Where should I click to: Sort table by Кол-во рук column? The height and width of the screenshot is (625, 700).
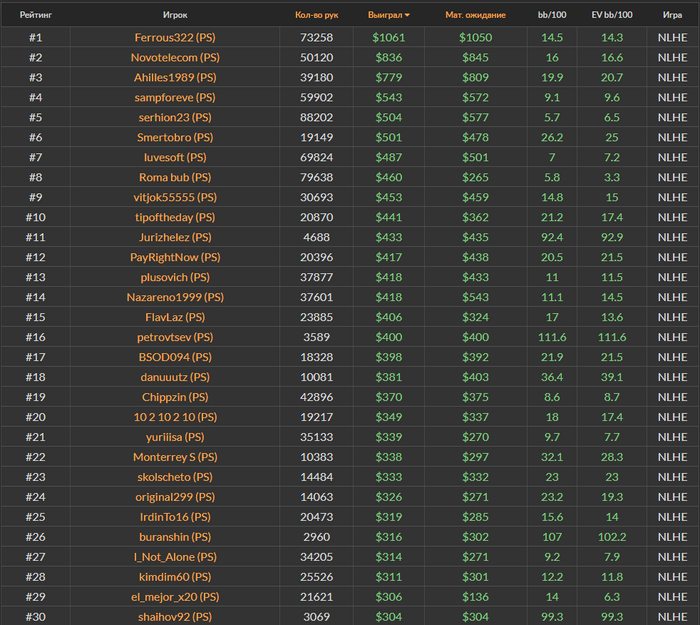tap(316, 15)
